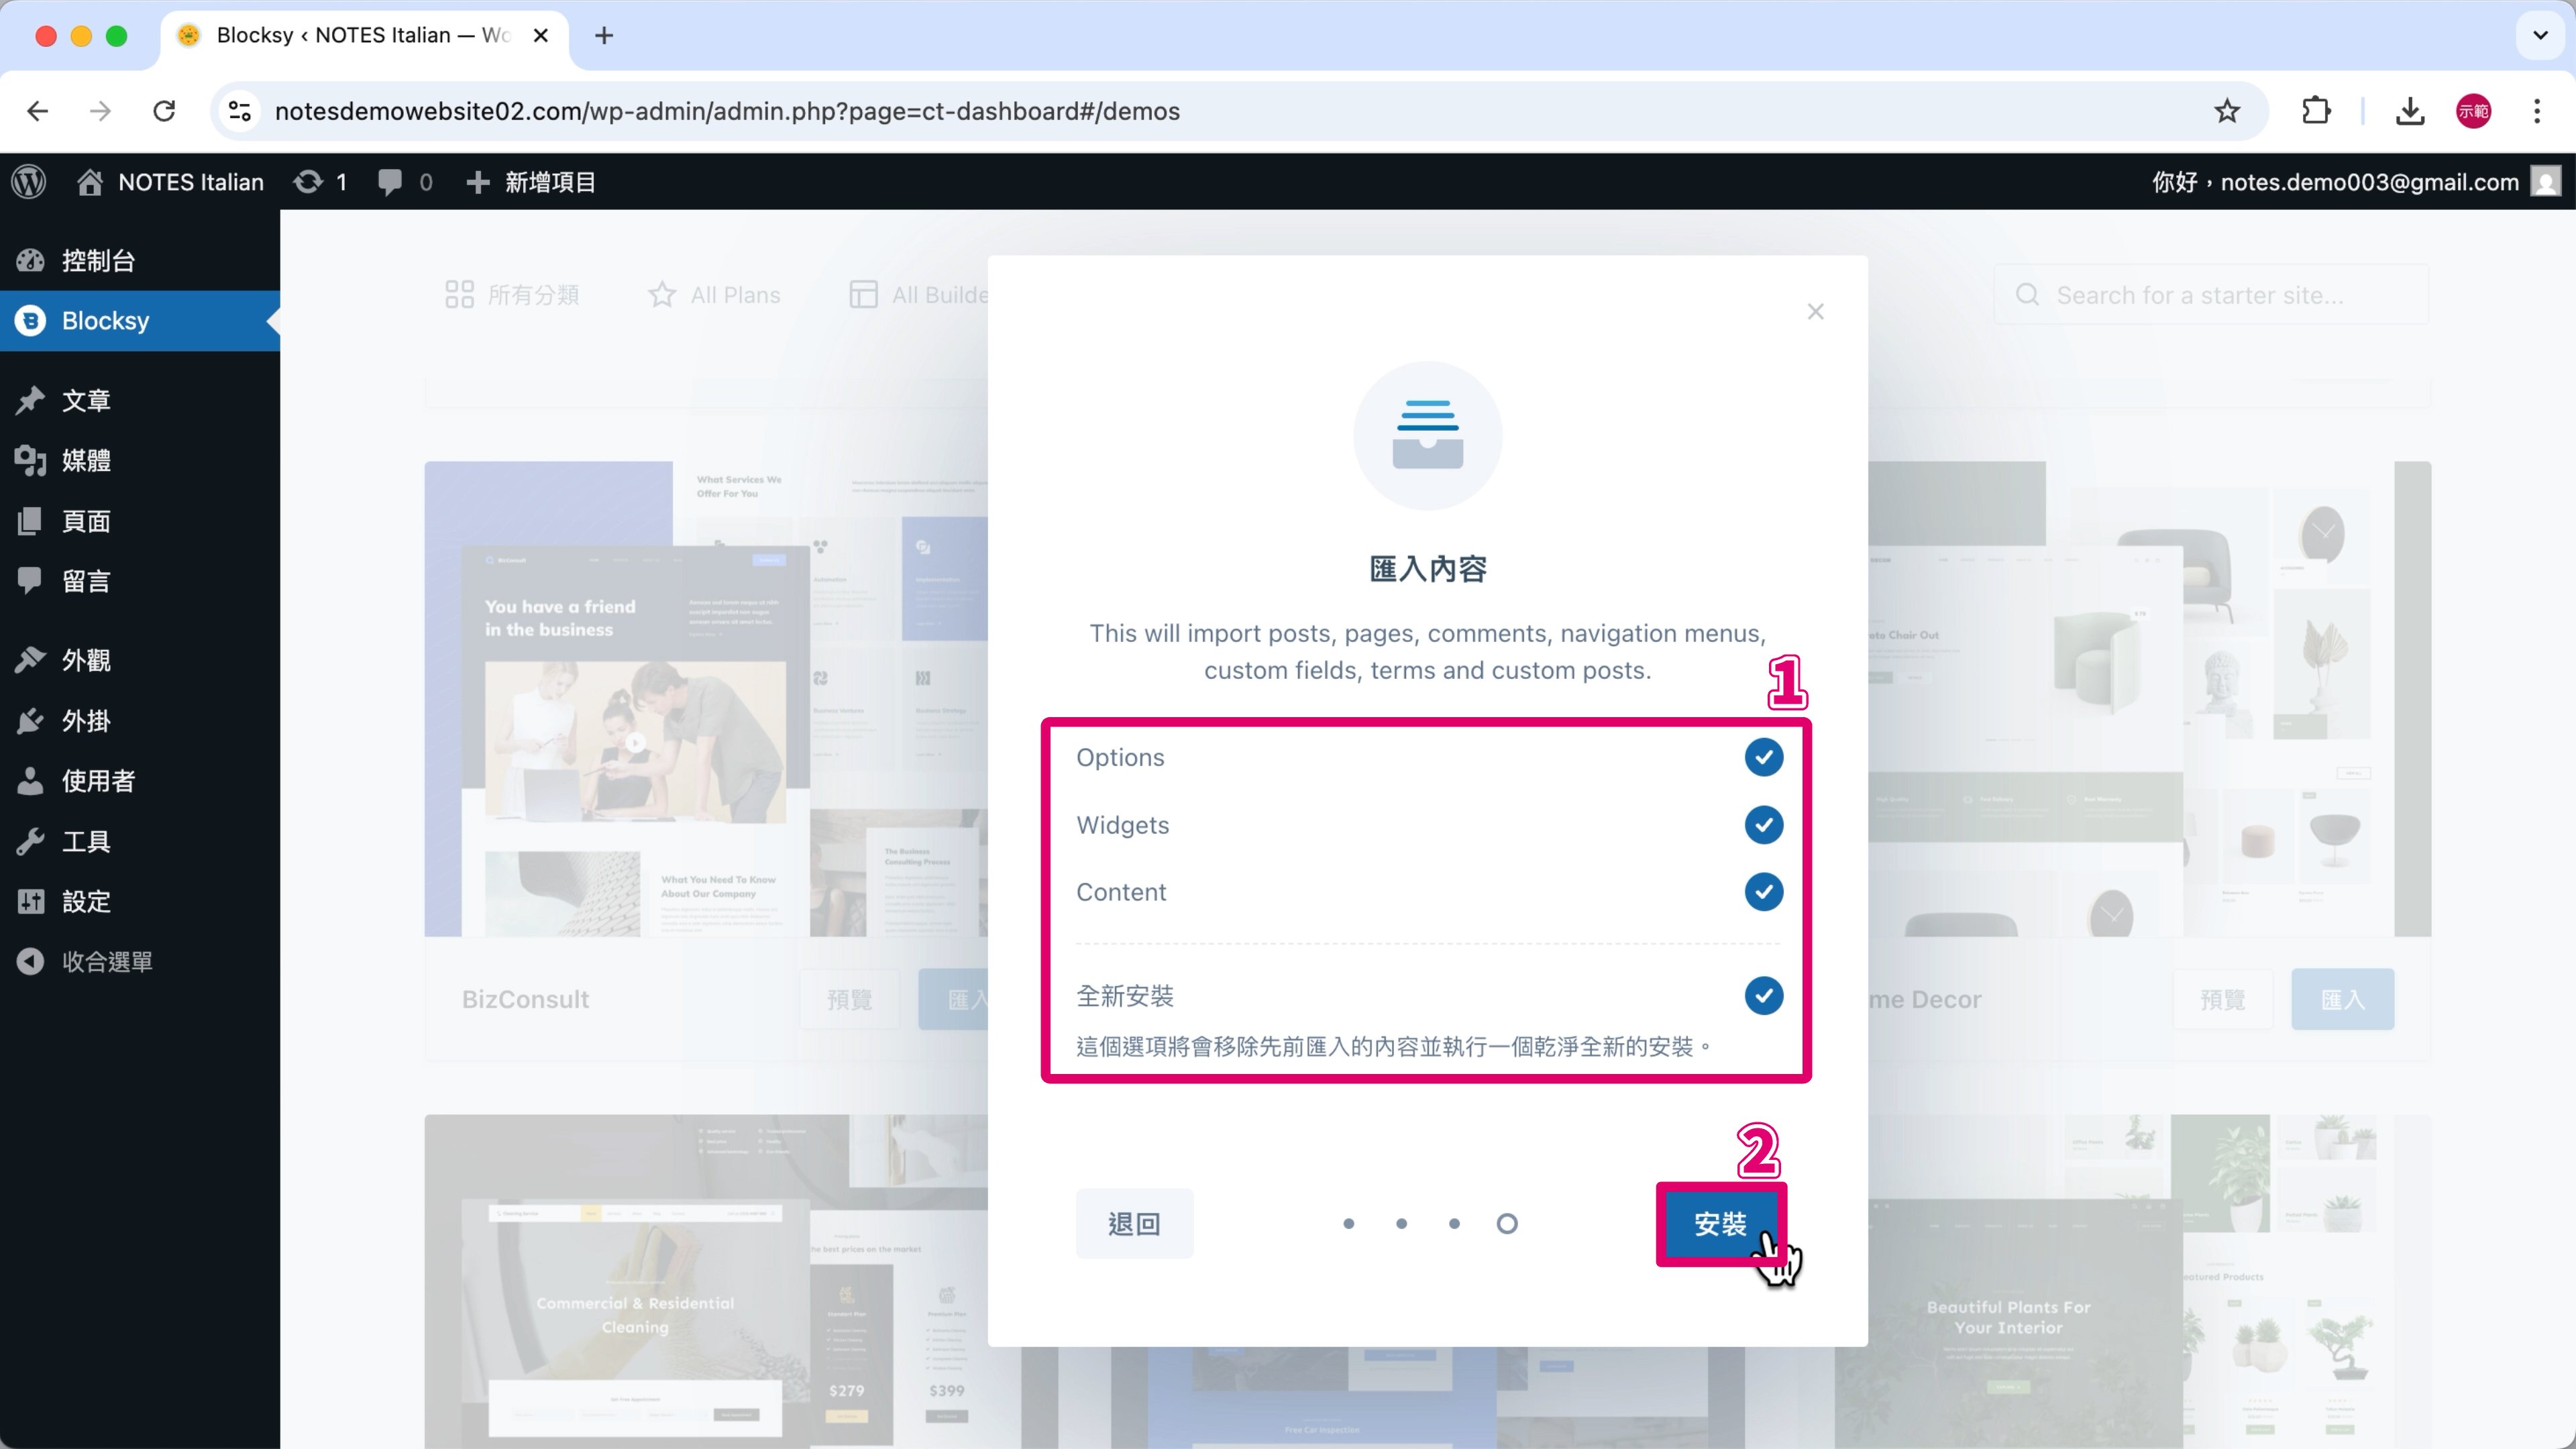2576x1449 pixels.
Task: Open the All Plans filter dropdown
Action: coord(714,295)
